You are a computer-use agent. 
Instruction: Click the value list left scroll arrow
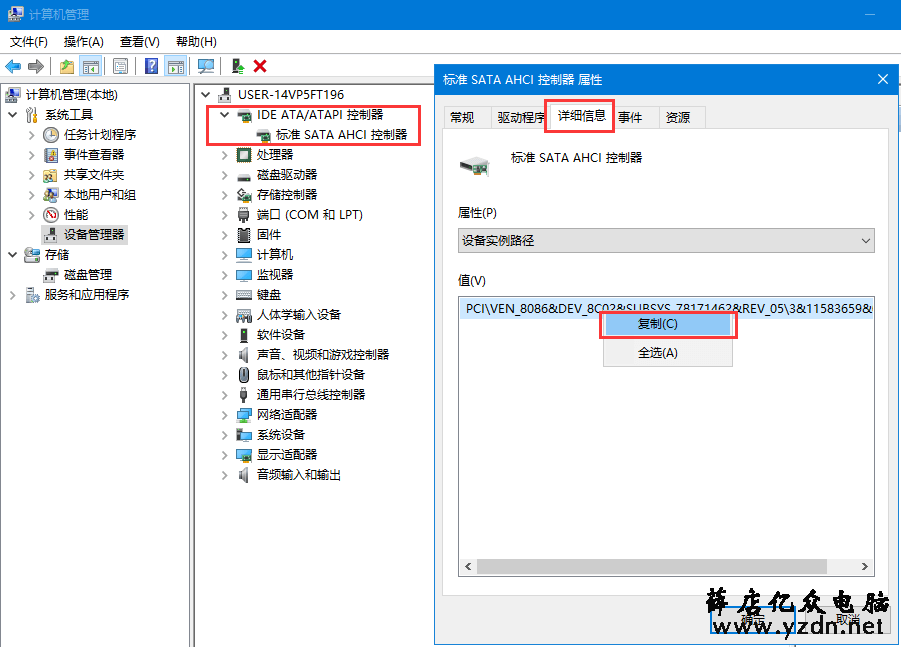tap(468, 567)
